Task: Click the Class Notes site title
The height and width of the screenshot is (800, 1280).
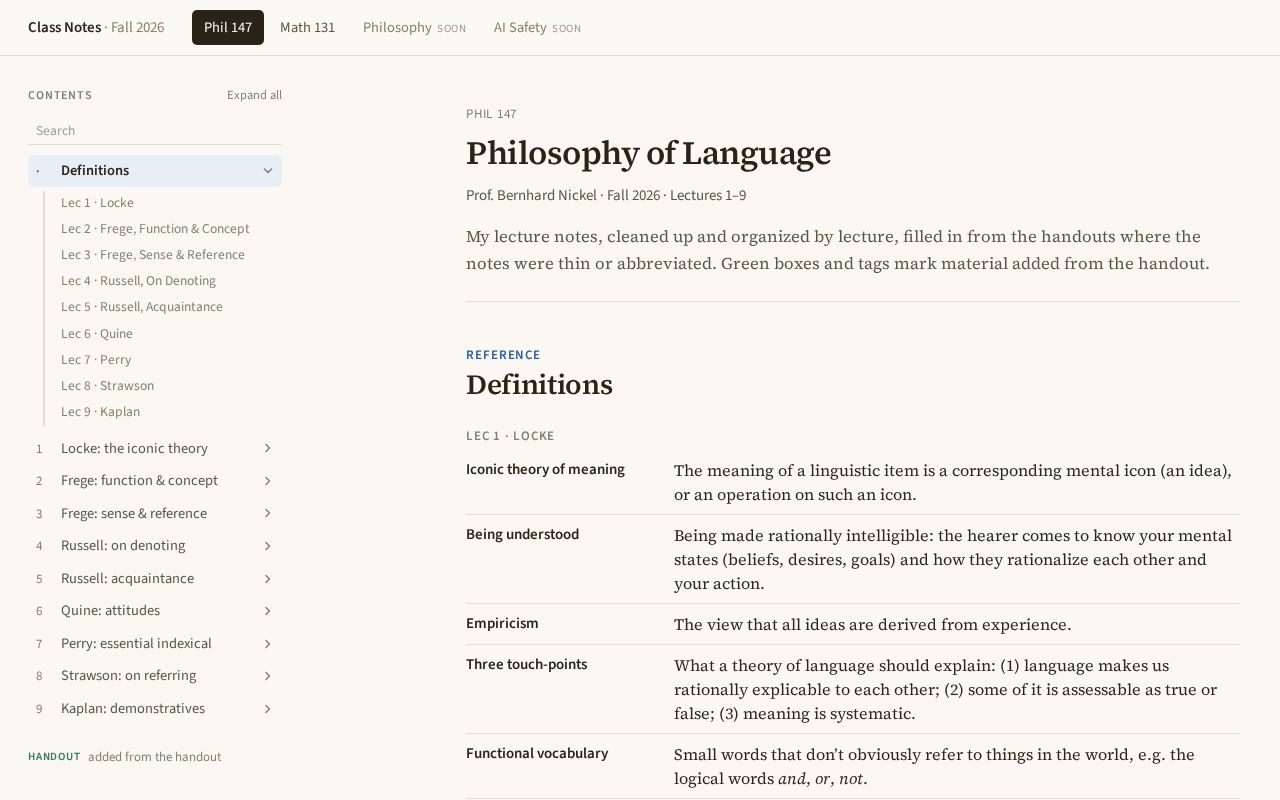Action: pos(64,28)
